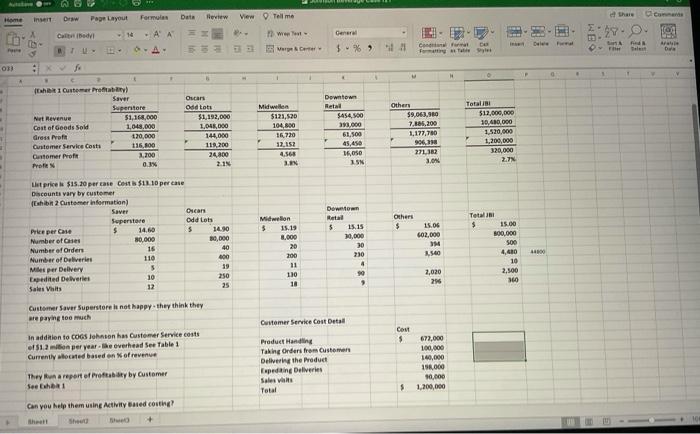Viewport: 700px width, 434px height.
Task: Click the Decrease Indent icon
Action: coord(238,49)
